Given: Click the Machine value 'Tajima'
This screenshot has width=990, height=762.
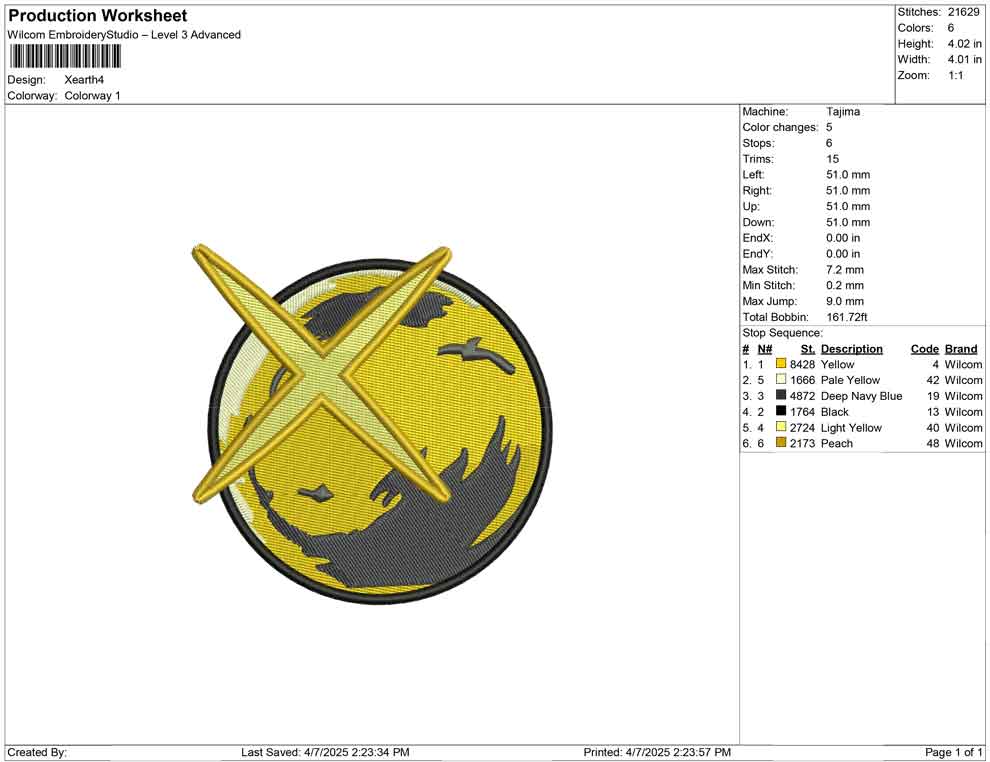Looking at the screenshot, I should (843, 112).
